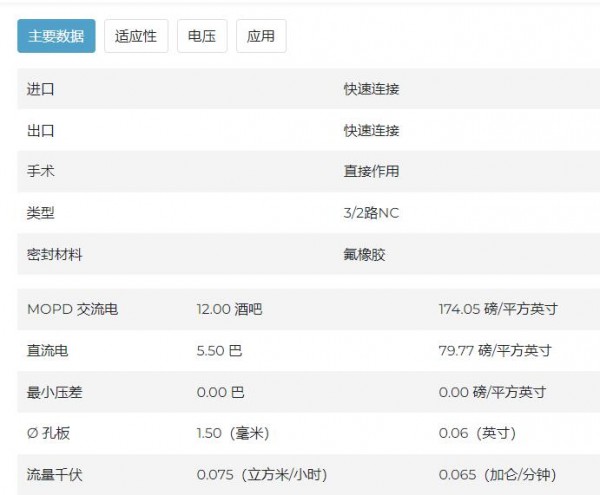
Task: Select the 1.50（毫米） orifice value
Action: pos(233,433)
